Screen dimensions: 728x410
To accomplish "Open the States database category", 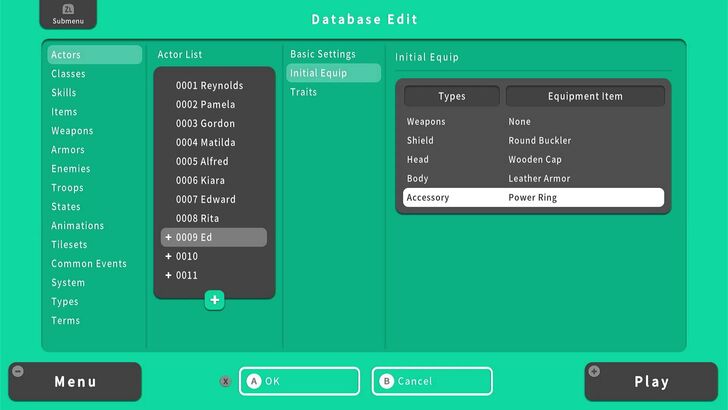I will [x=65, y=207].
